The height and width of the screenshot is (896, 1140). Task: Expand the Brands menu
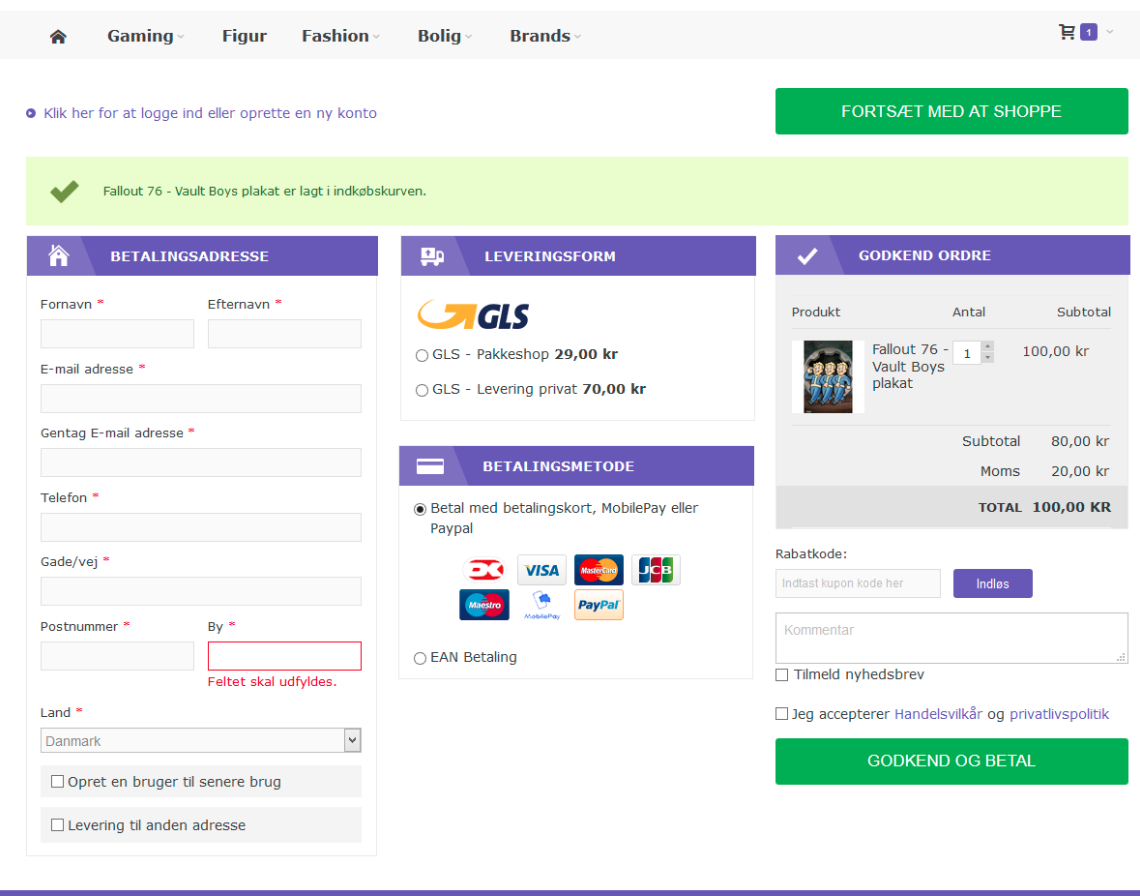(x=544, y=36)
